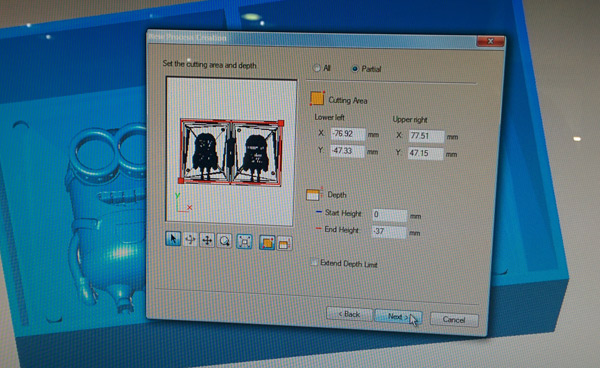Activate the cutting area selection toolbar icon
This screenshot has width=600, height=368.
[x=267, y=243]
